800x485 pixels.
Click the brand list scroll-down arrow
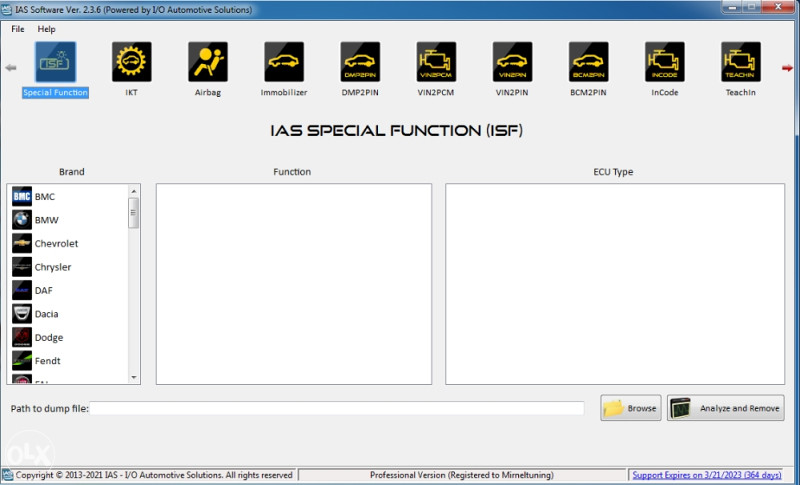pos(134,377)
